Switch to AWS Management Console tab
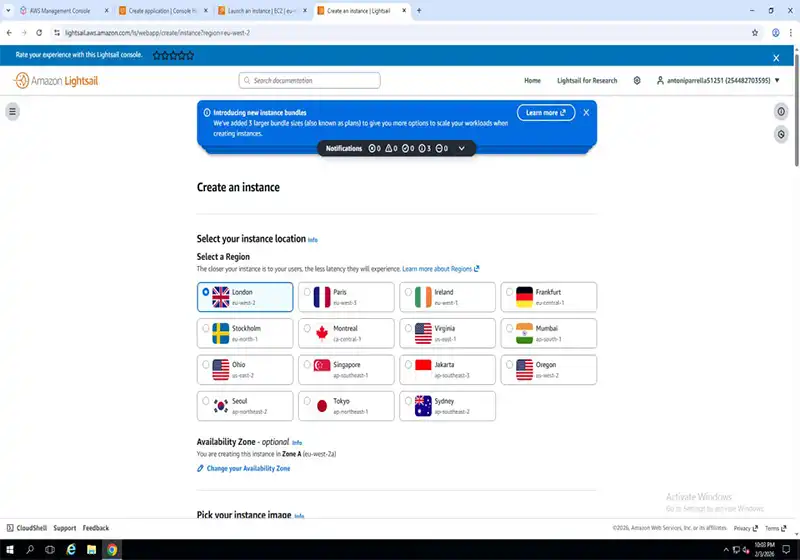Image resolution: width=800 pixels, height=560 pixels. (x=60, y=10)
